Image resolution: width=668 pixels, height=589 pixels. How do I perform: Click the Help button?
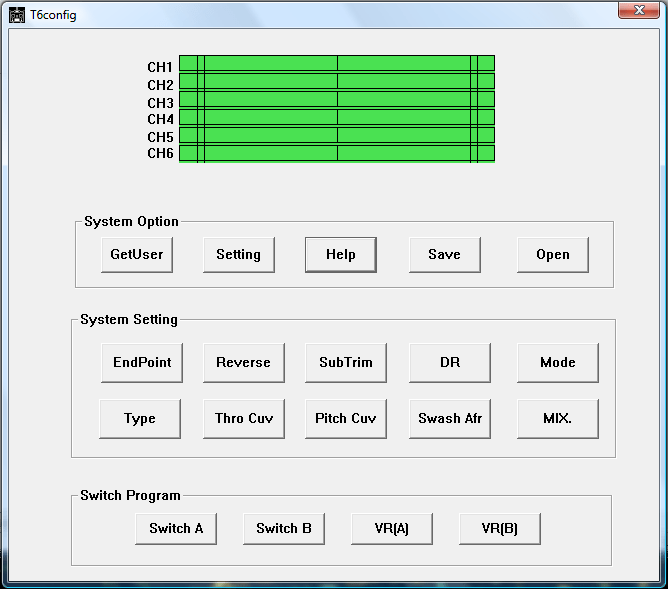click(x=341, y=255)
